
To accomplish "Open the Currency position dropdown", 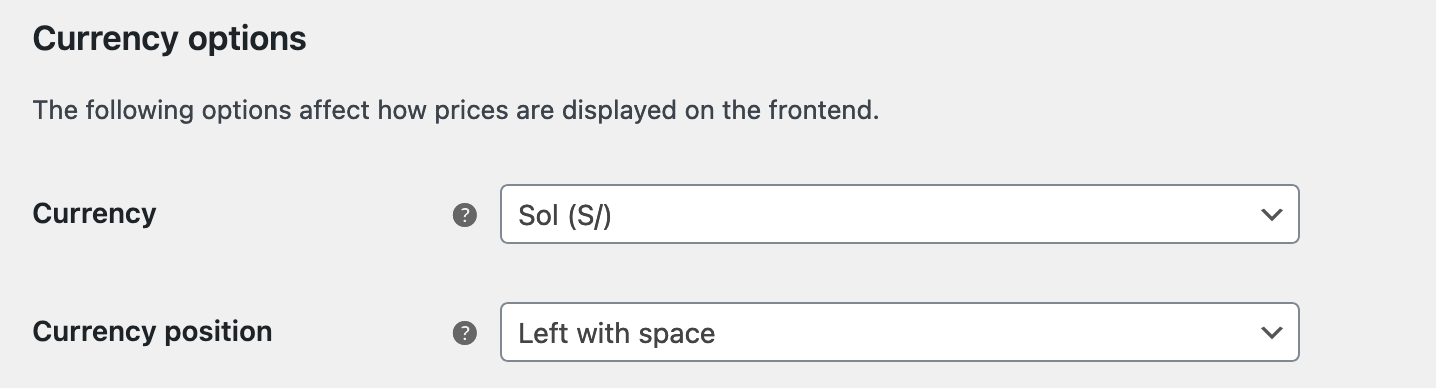I will (899, 332).
